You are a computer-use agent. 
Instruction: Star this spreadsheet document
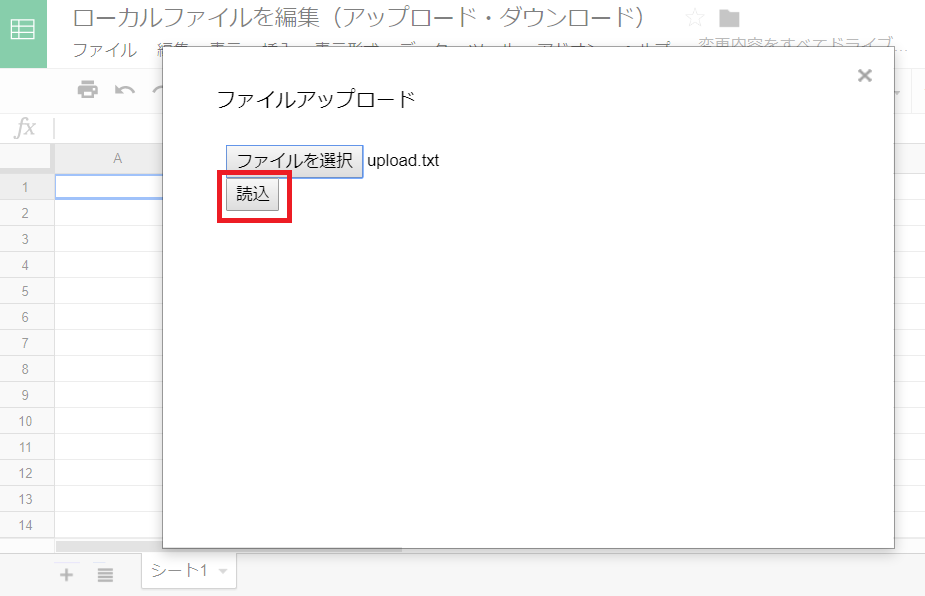tap(695, 18)
